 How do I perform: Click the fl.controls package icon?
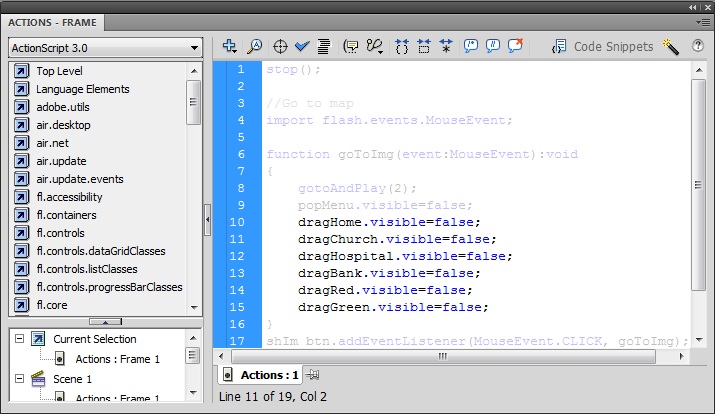point(21,233)
